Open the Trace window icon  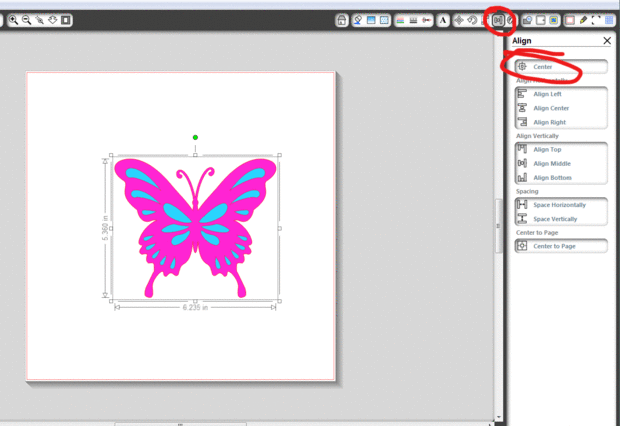(553, 20)
